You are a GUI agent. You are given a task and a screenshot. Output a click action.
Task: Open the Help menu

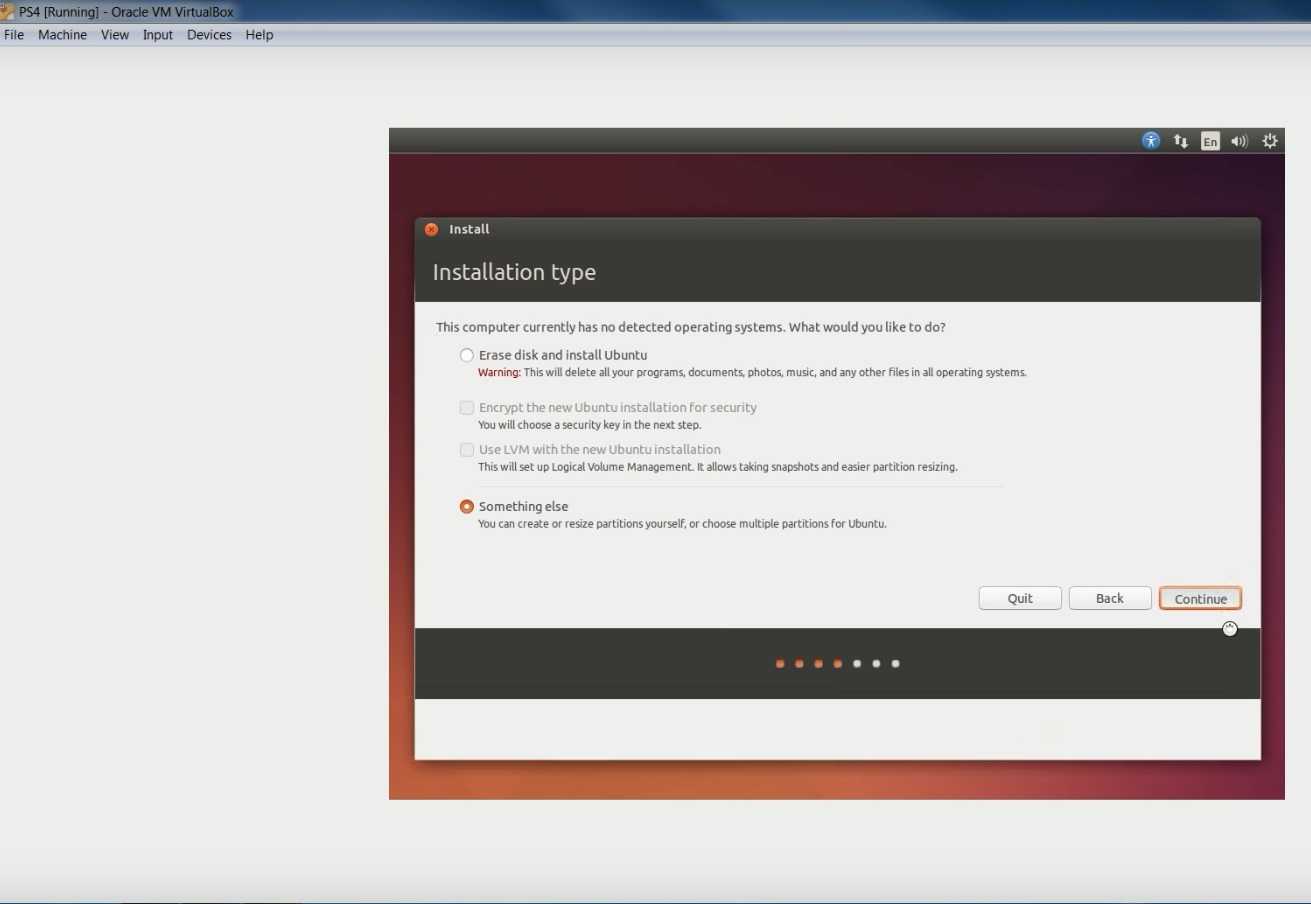pyautogui.click(x=259, y=34)
